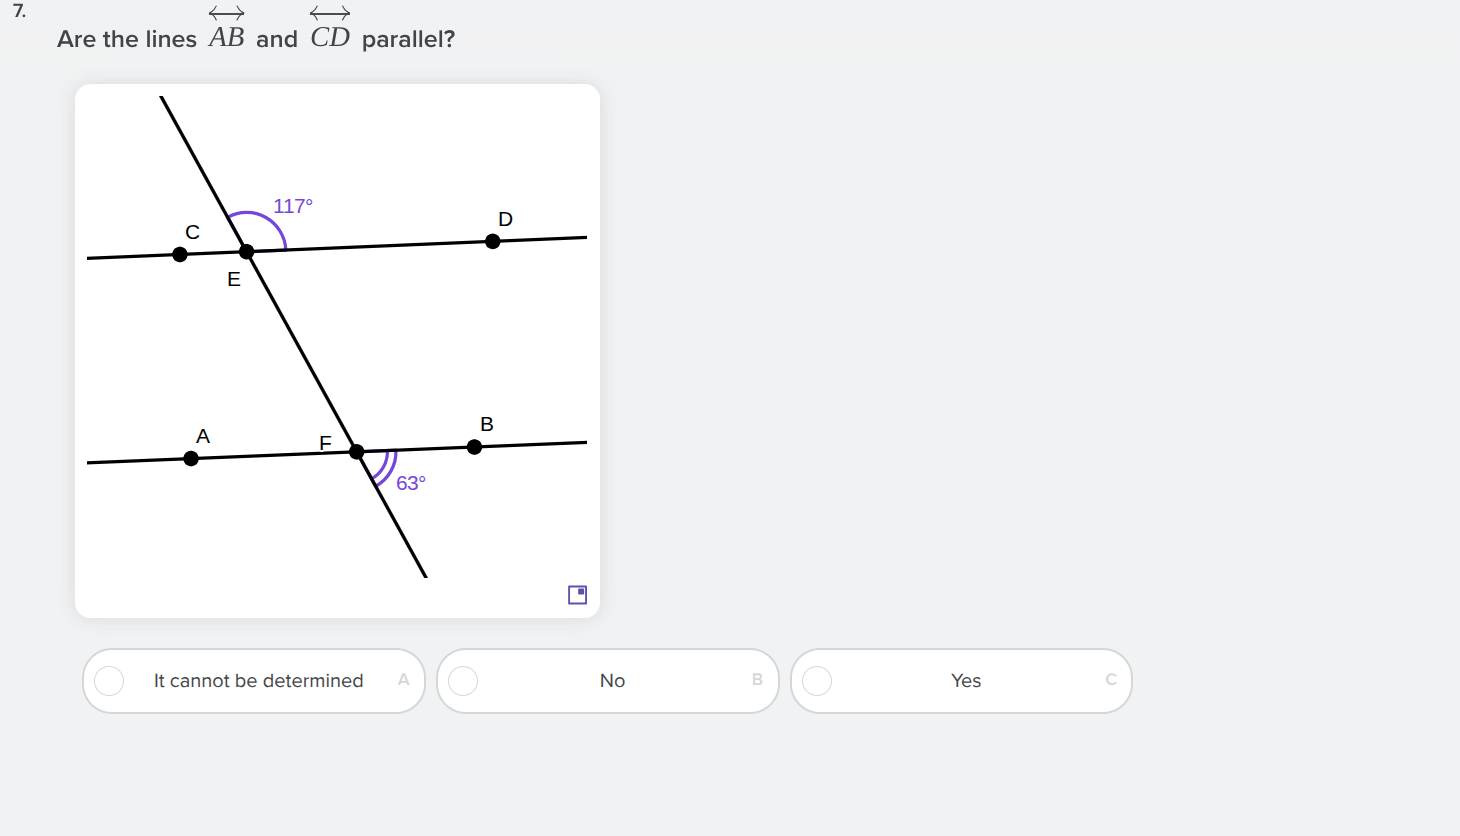Select the 'Yes' answer radio button
1460x836 pixels.
coord(817,681)
